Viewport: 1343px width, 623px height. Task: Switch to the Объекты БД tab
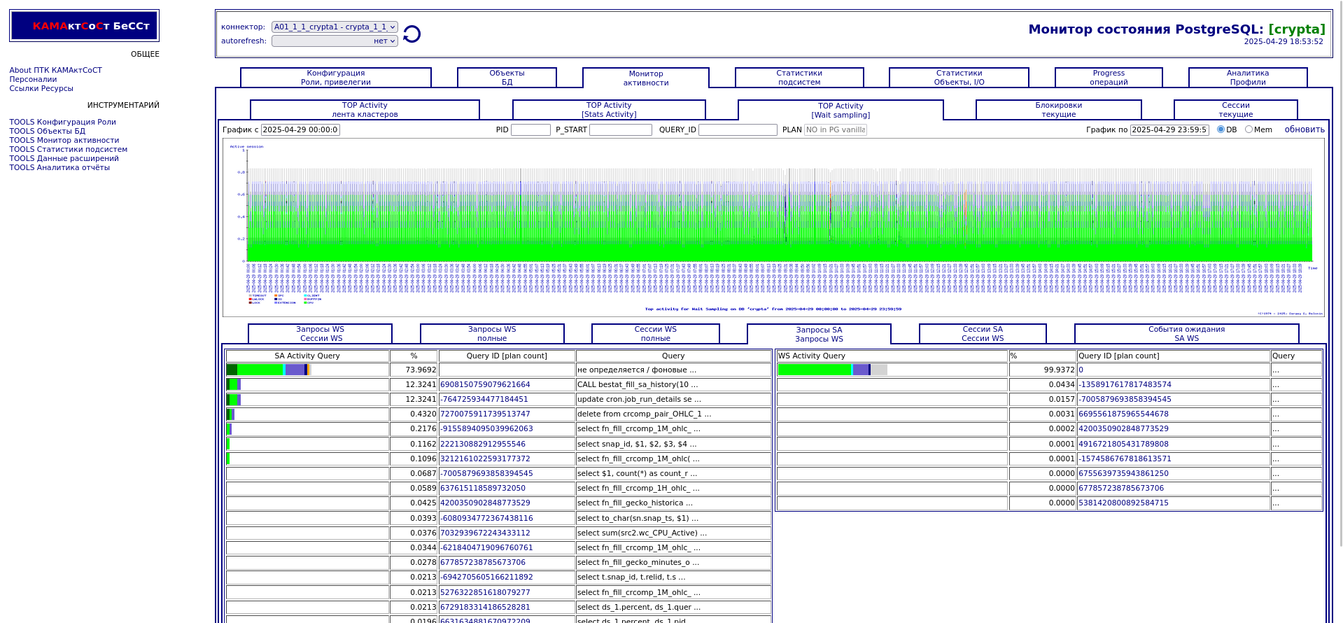pyautogui.click(x=507, y=78)
